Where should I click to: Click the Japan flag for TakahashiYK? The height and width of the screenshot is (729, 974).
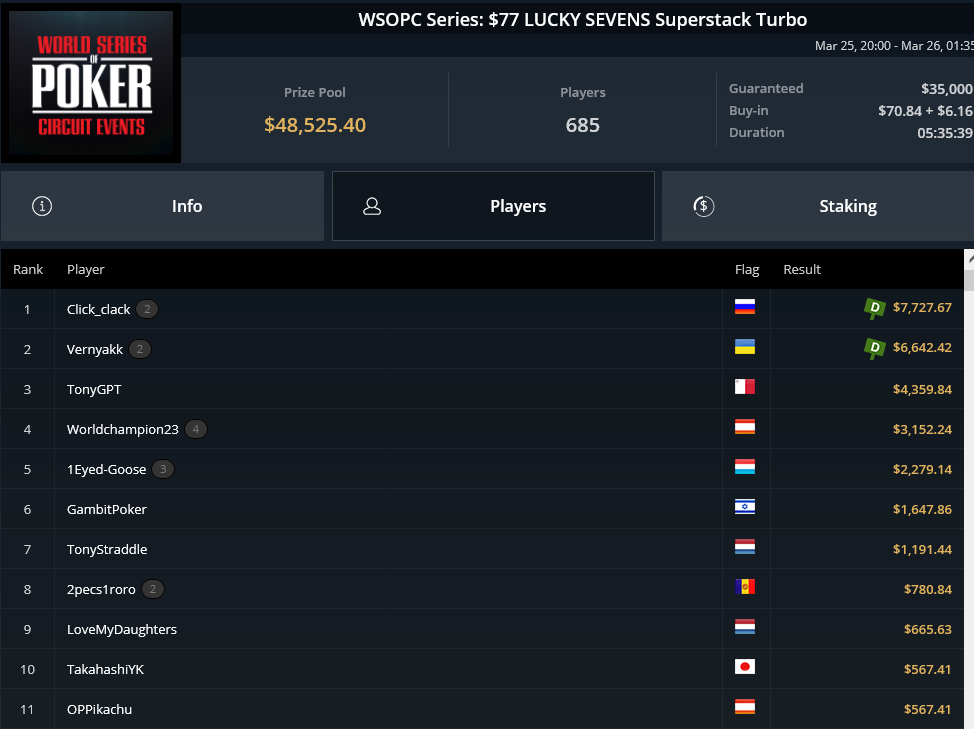(745, 667)
